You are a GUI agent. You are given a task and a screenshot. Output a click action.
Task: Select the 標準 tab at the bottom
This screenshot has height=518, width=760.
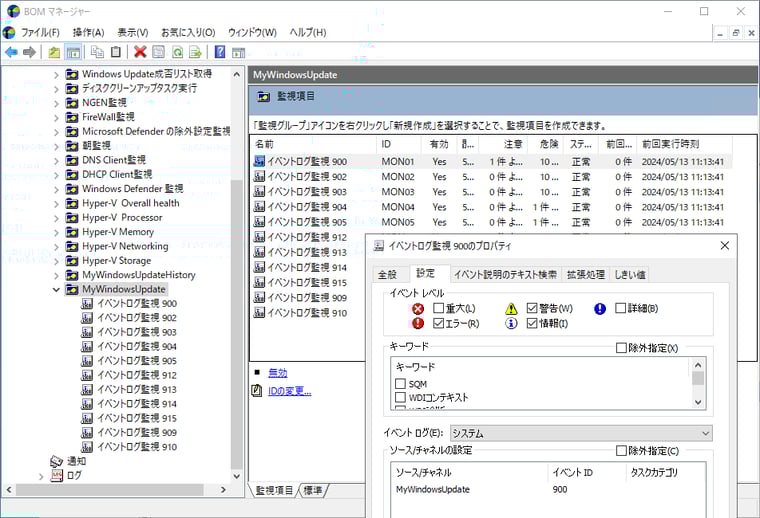[x=313, y=490]
